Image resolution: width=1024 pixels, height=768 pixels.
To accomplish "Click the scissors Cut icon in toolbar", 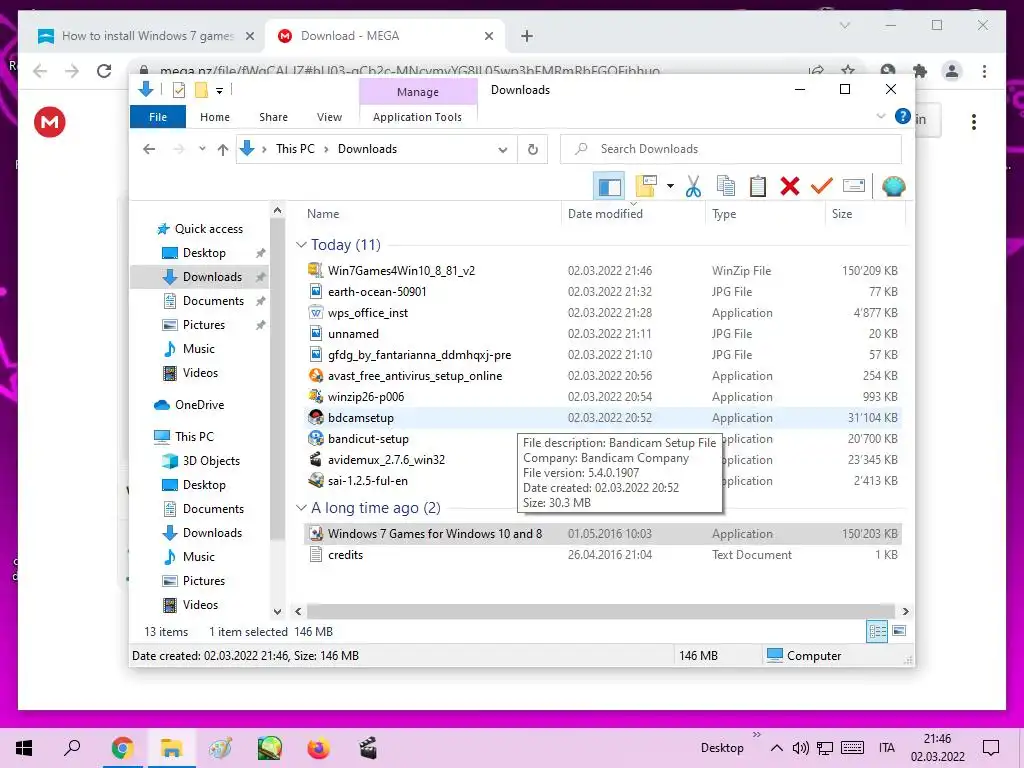I will (693, 186).
